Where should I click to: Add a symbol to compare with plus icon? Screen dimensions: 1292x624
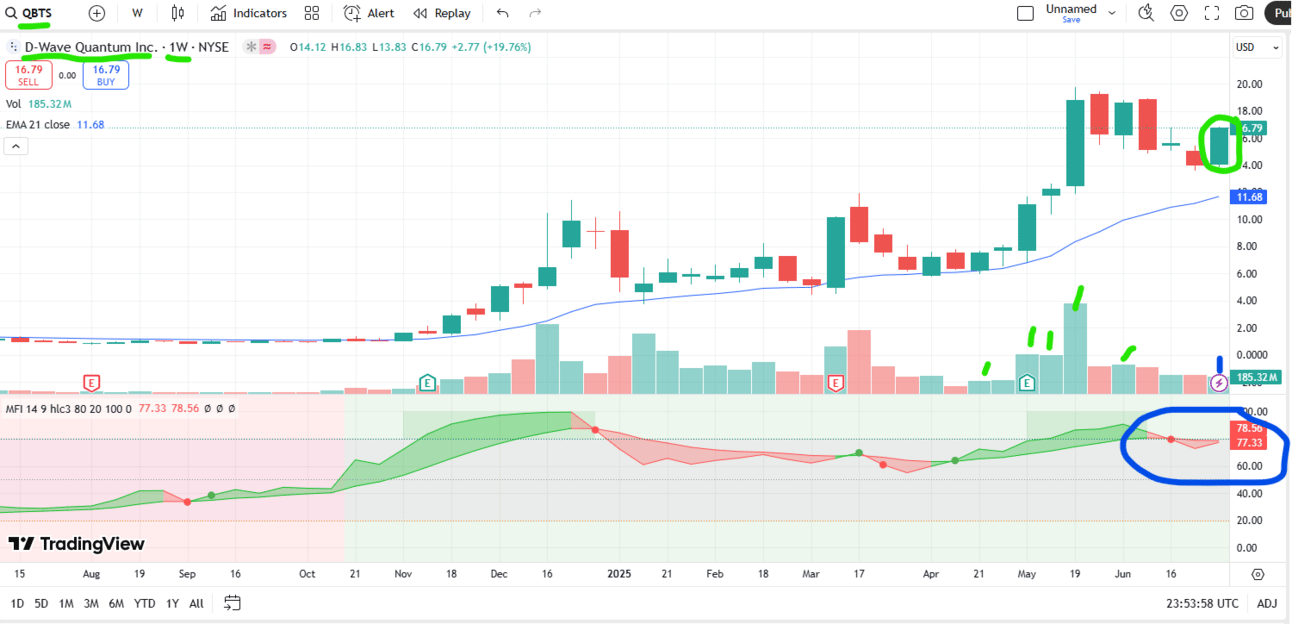tap(96, 13)
